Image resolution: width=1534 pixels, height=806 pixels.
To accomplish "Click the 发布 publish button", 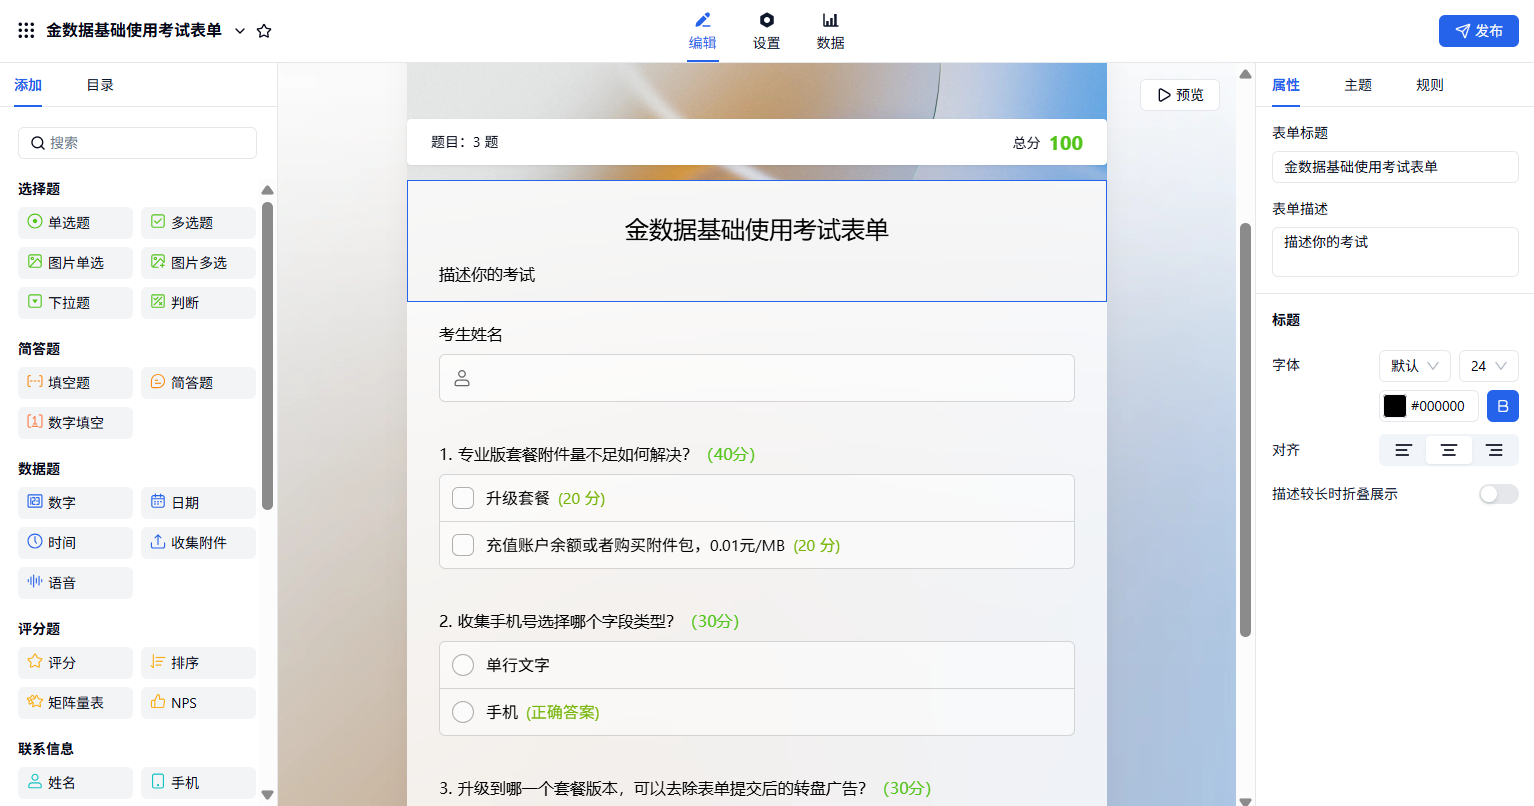I will (1478, 31).
